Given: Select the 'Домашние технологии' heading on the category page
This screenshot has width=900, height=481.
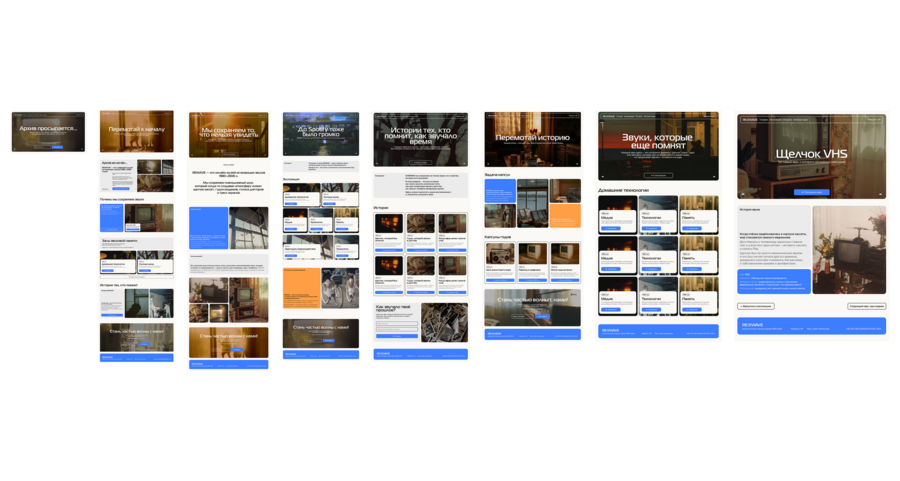Looking at the screenshot, I should tap(623, 190).
